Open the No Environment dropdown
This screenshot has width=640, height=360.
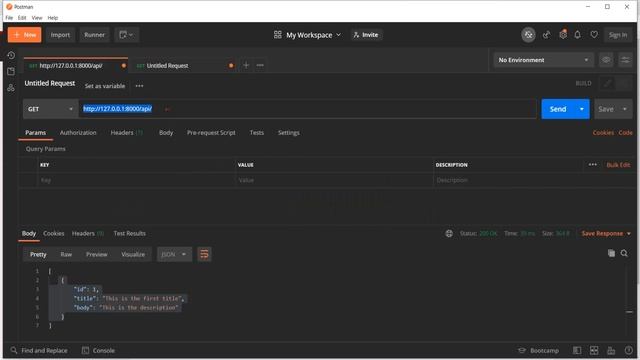click(543, 60)
